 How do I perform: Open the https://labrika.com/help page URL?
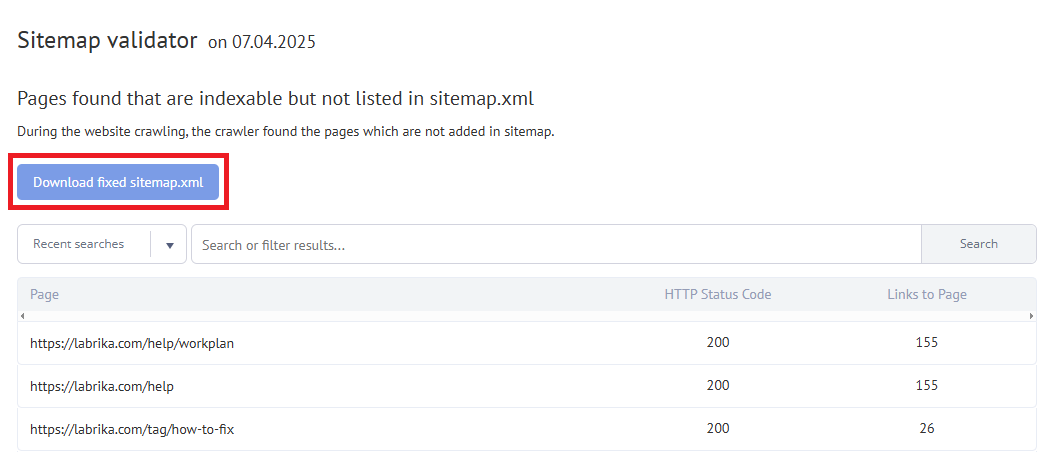102,386
